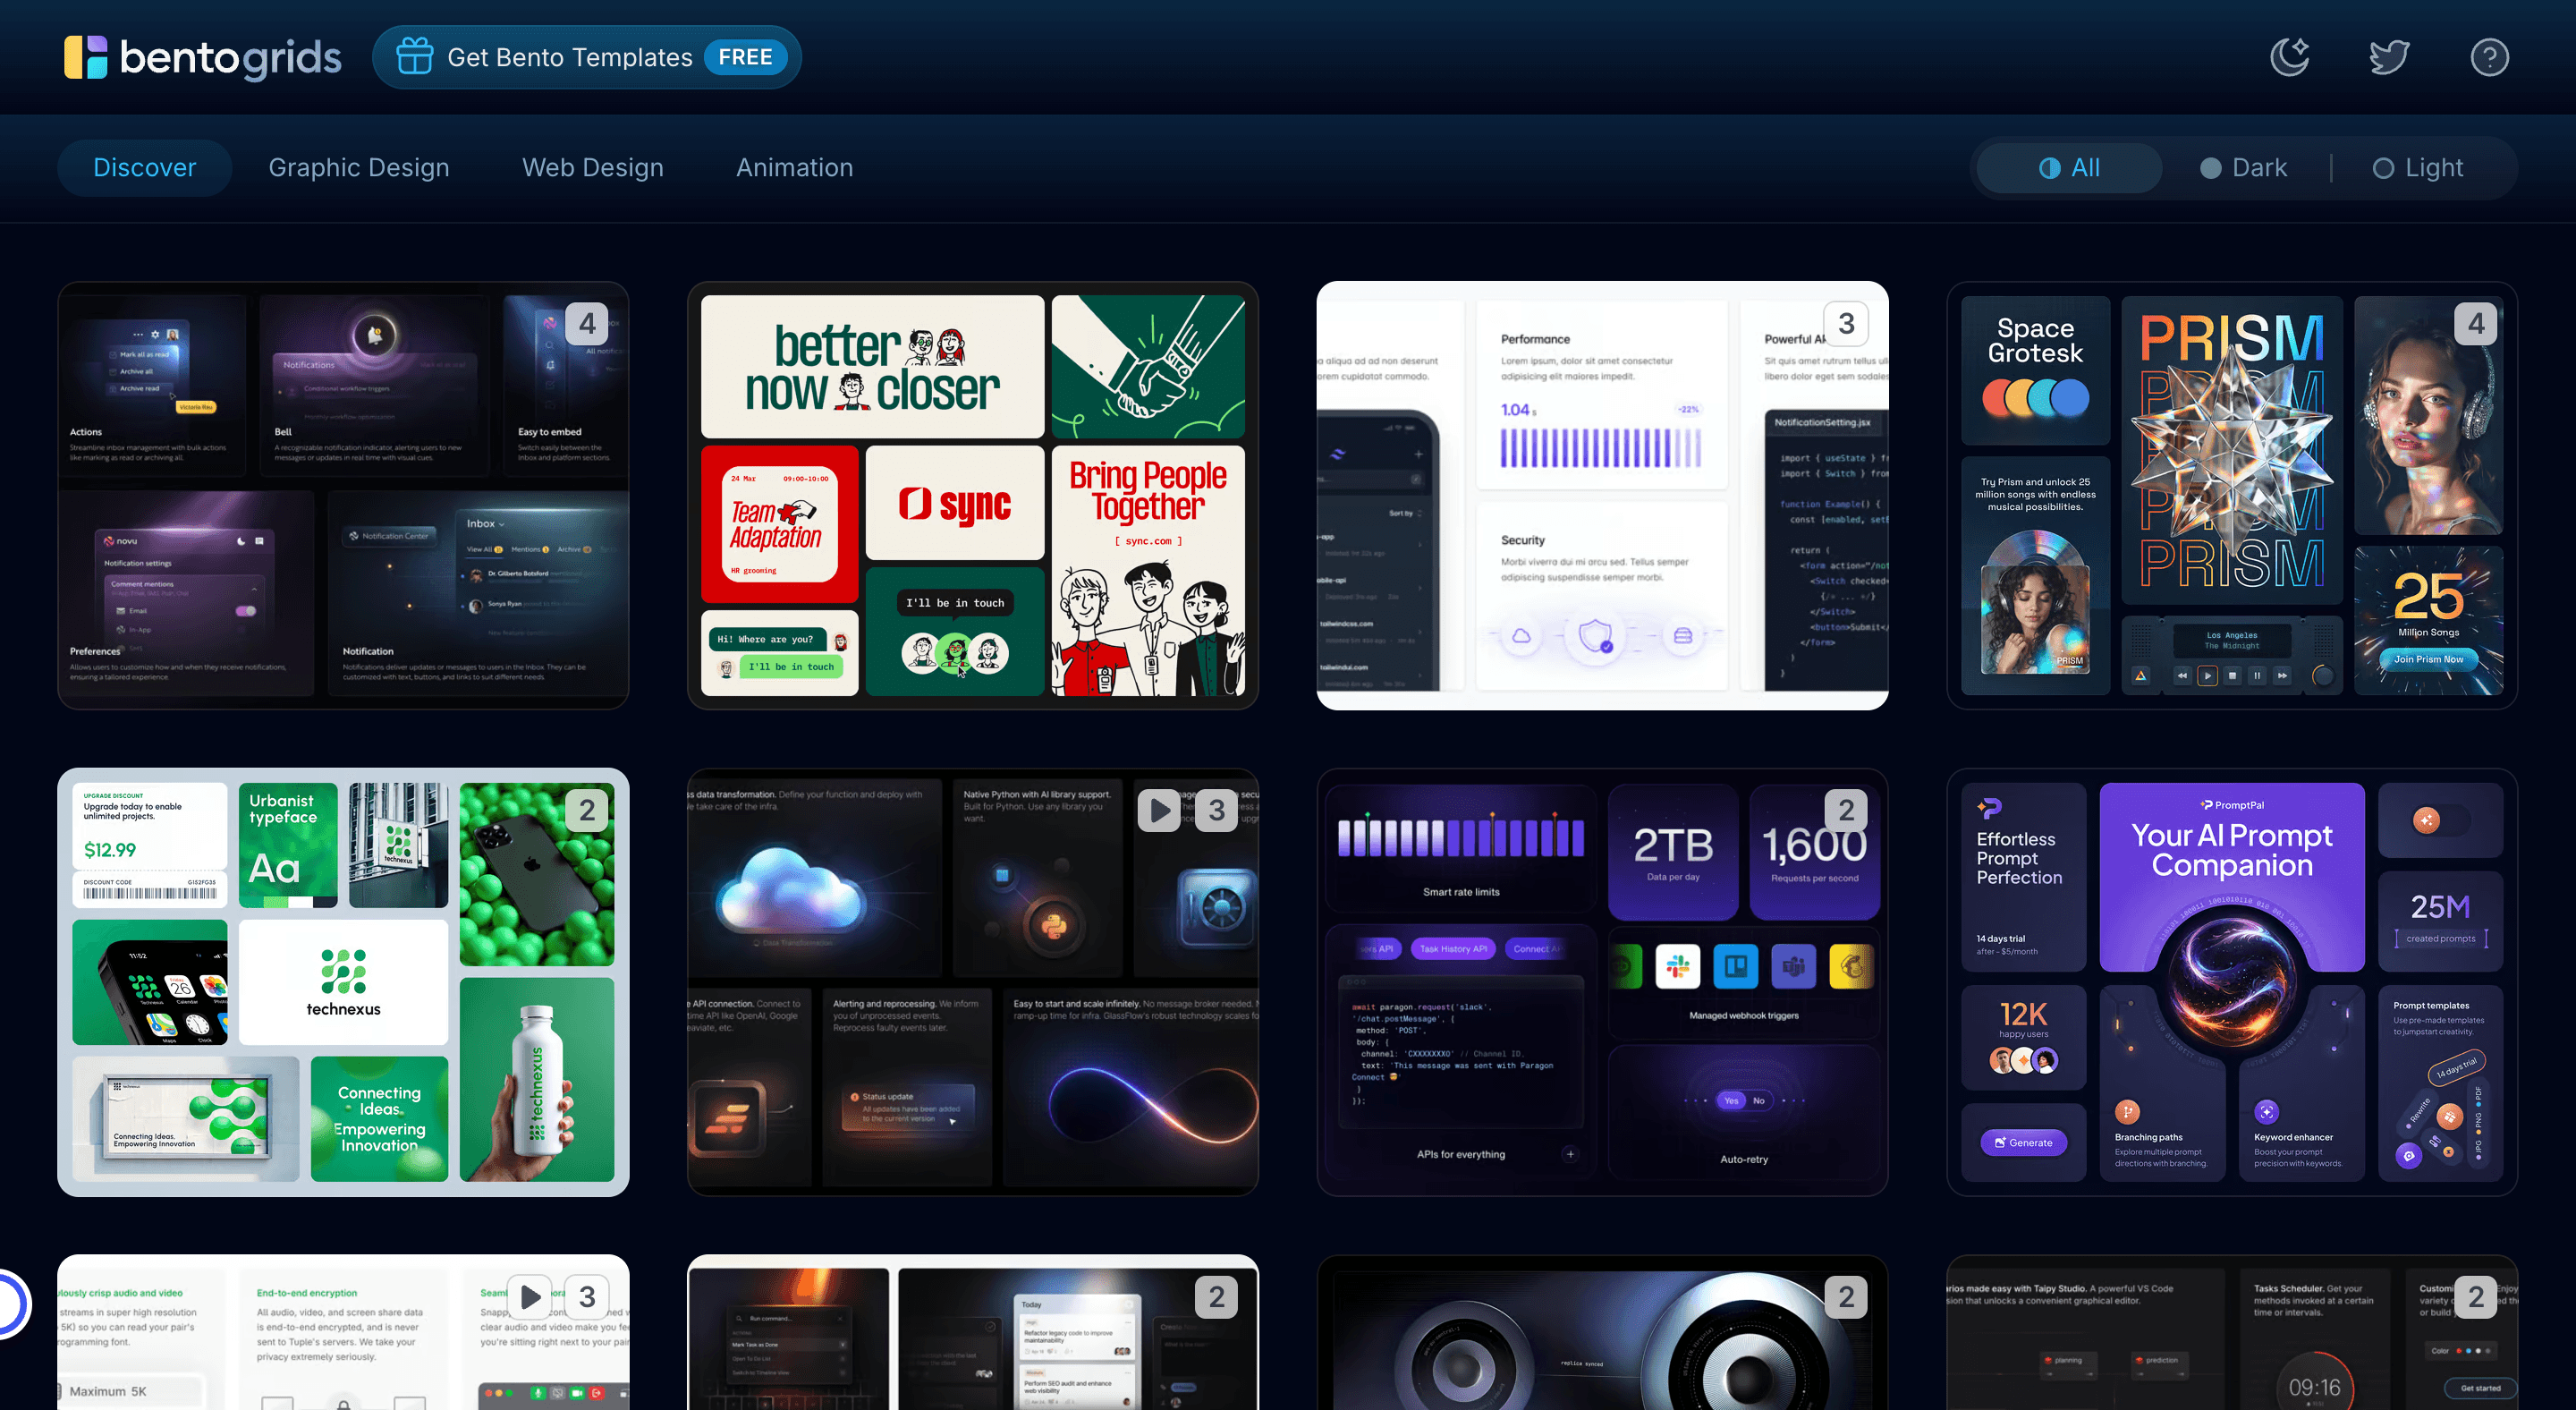
Task: Click the 4 count badge on the PRISM card
Action: click(2476, 324)
